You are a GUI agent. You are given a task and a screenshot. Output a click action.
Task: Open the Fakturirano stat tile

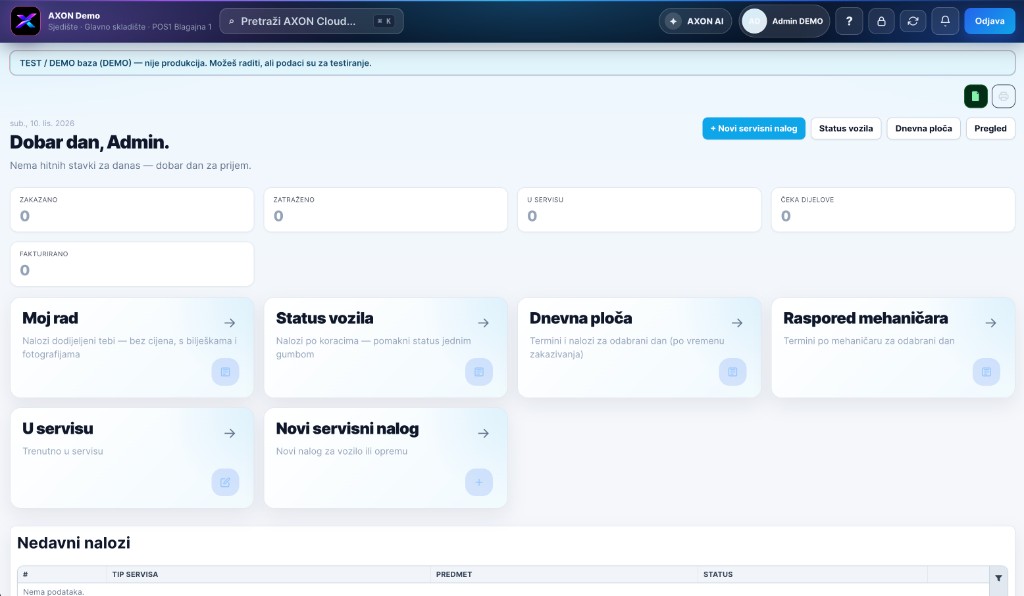tap(132, 264)
